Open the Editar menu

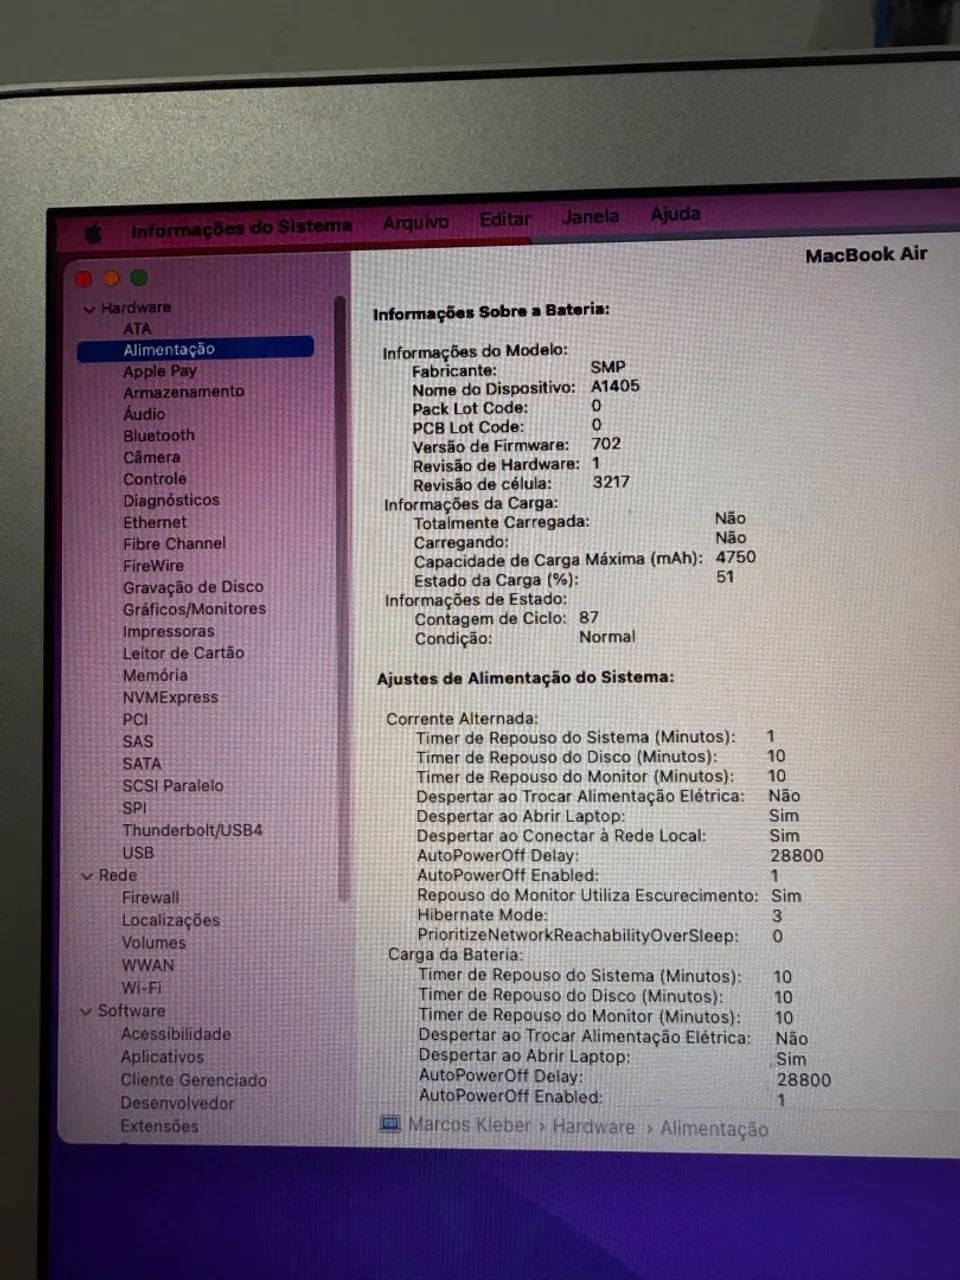click(505, 219)
